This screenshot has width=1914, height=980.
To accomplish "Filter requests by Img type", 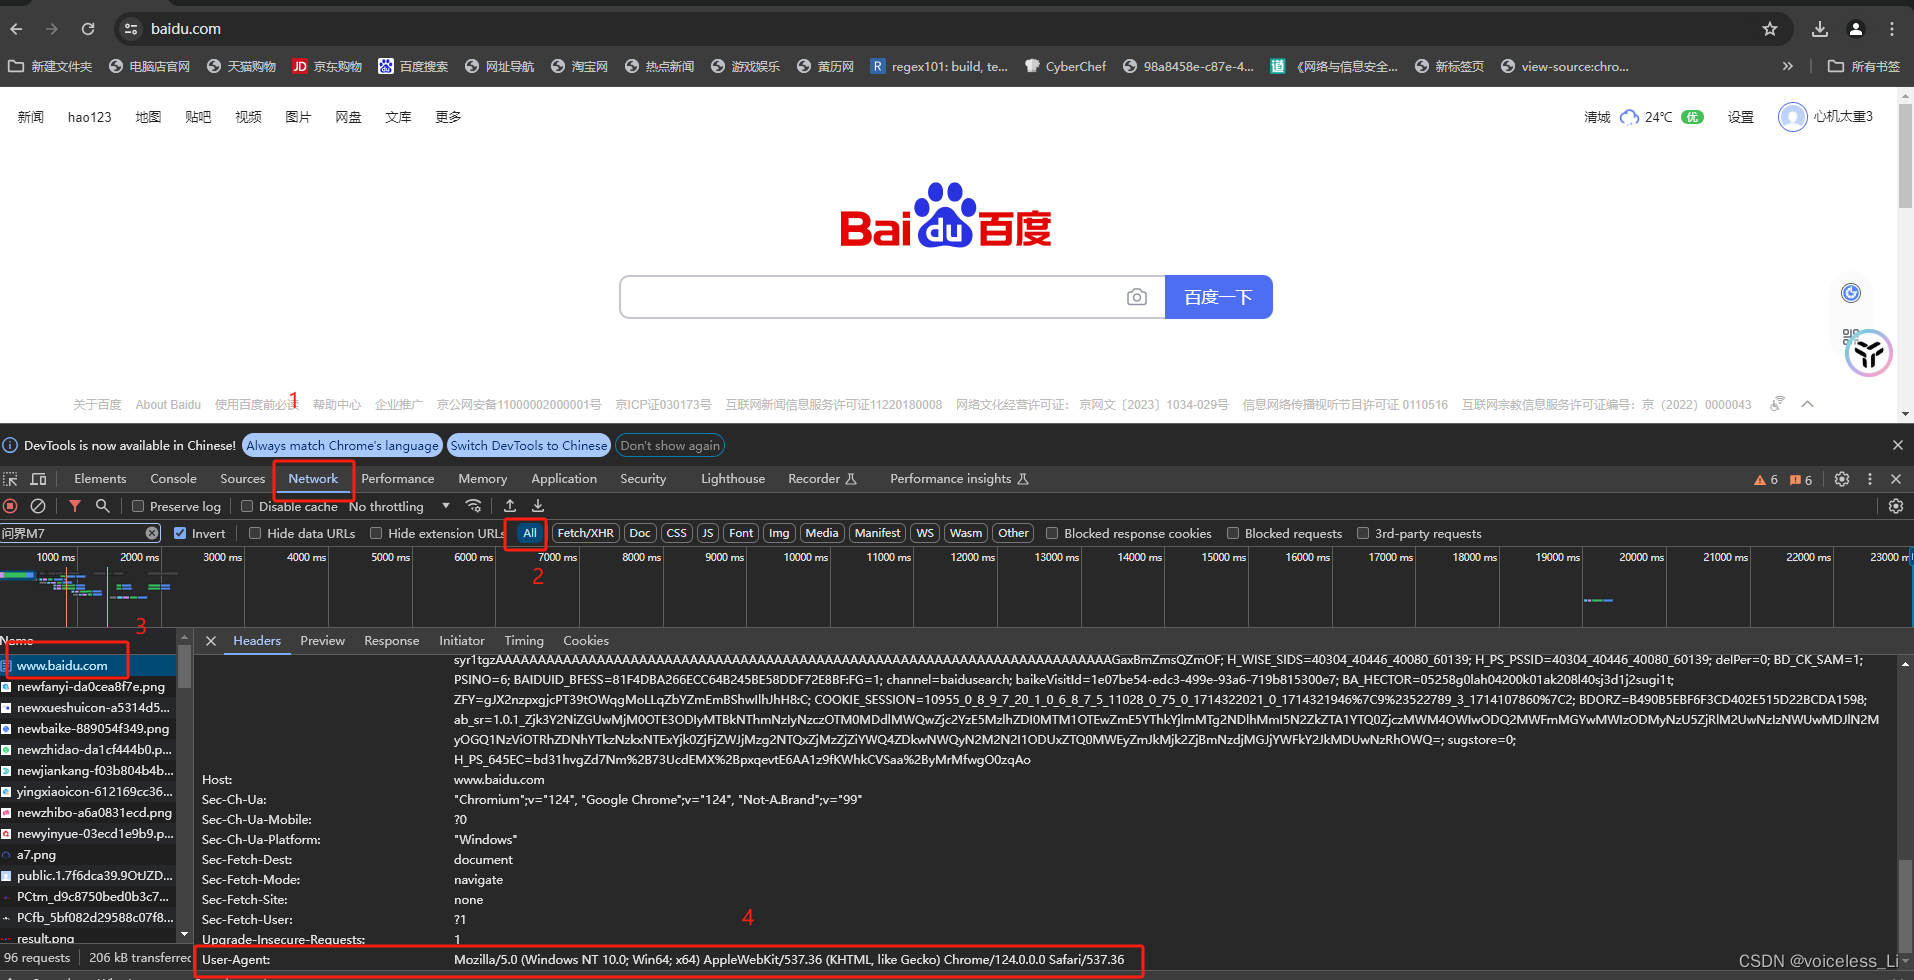I will [x=779, y=533].
